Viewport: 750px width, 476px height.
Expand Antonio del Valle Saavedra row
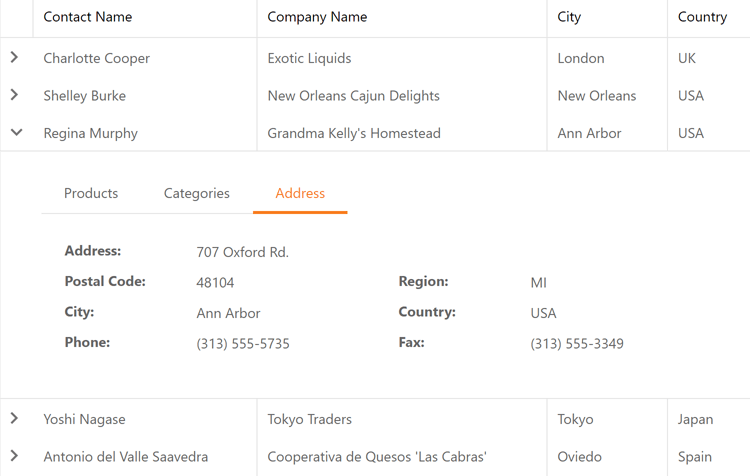click(15, 456)
